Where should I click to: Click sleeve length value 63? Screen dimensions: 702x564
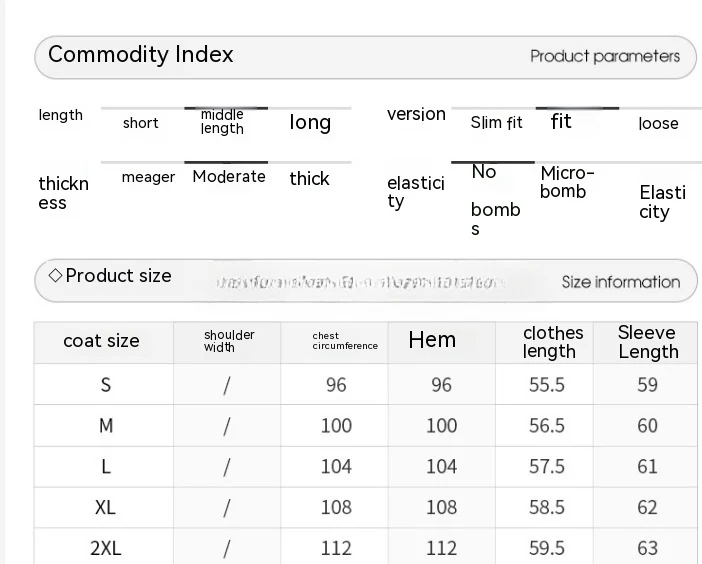click(x=647, y=548)
